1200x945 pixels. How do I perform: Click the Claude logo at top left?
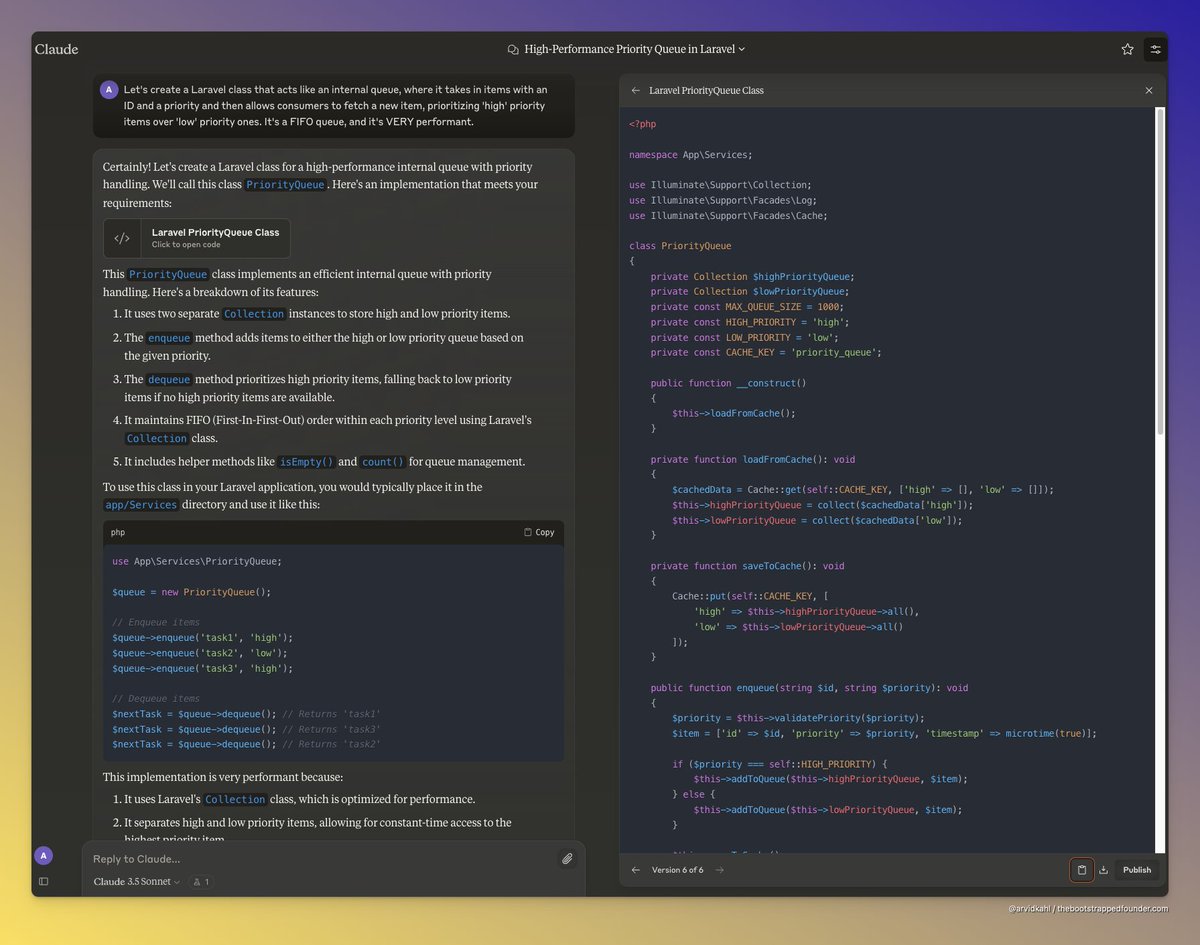56,49
